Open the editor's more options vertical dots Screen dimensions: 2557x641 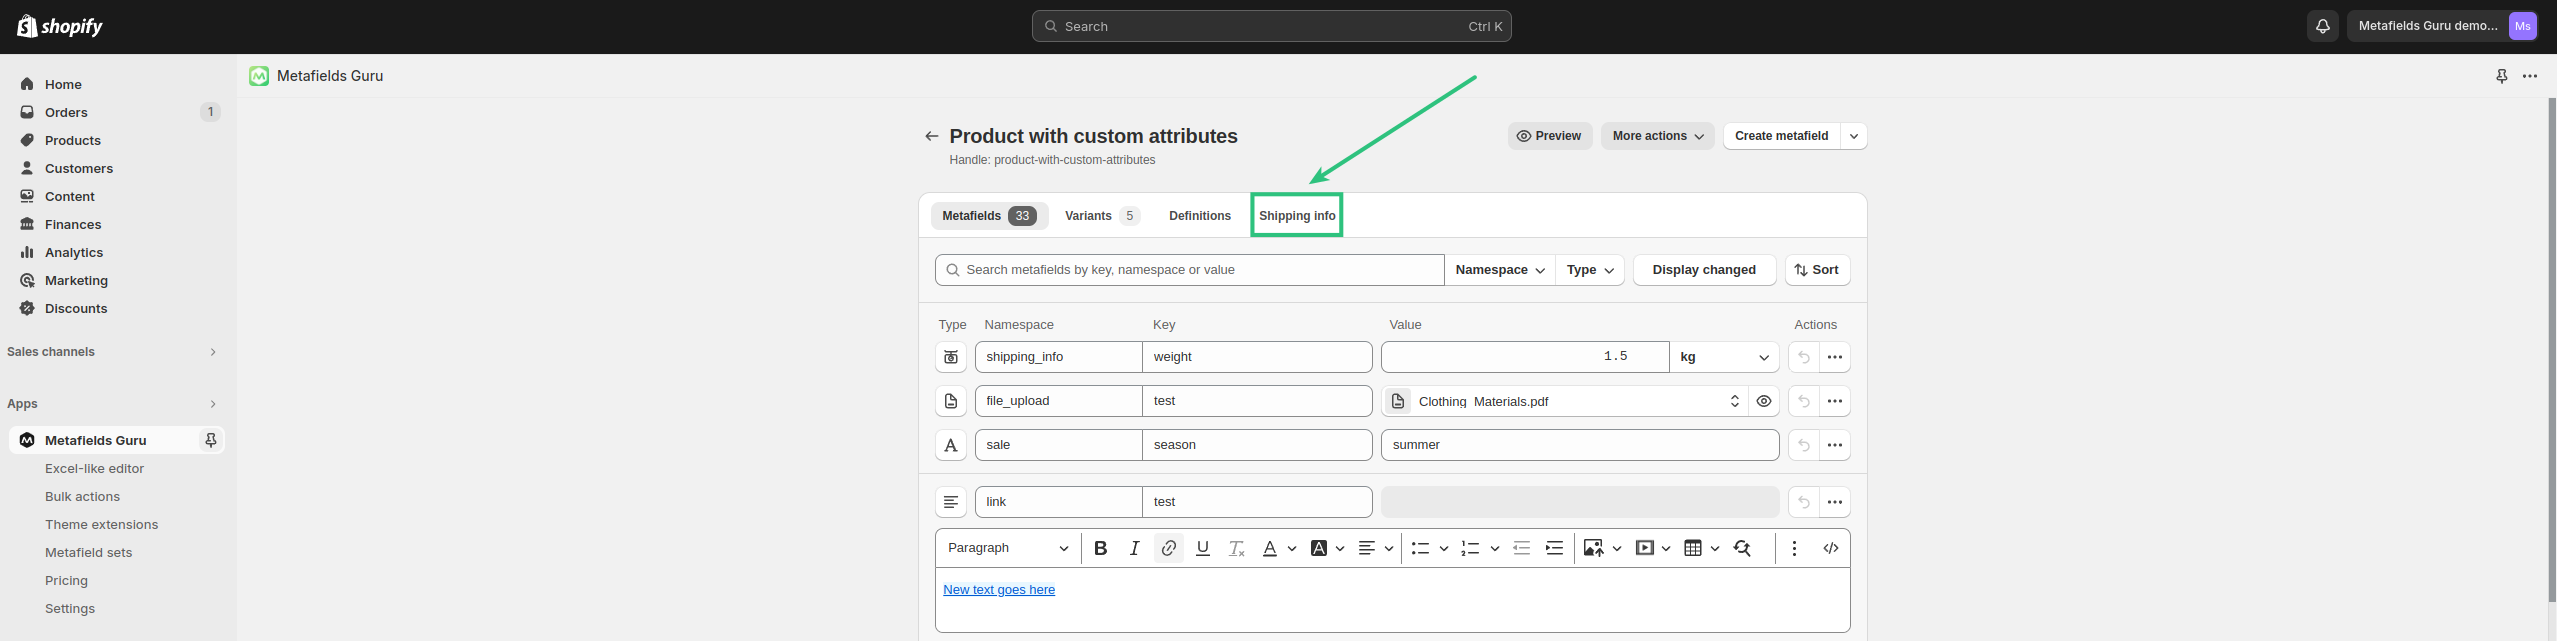click(x=1794, y=548)
